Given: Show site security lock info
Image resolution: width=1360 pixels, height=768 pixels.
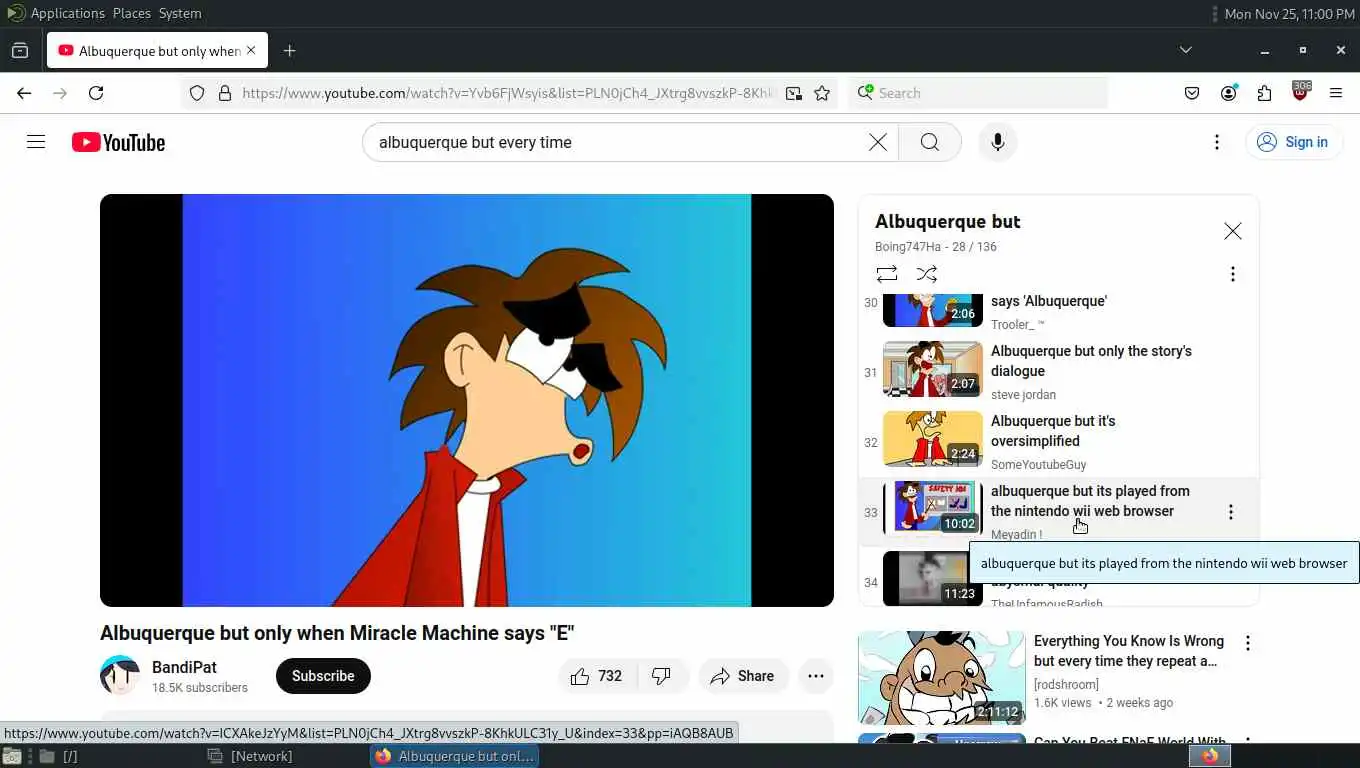Looking at the screenshot, I should [224, 93].
